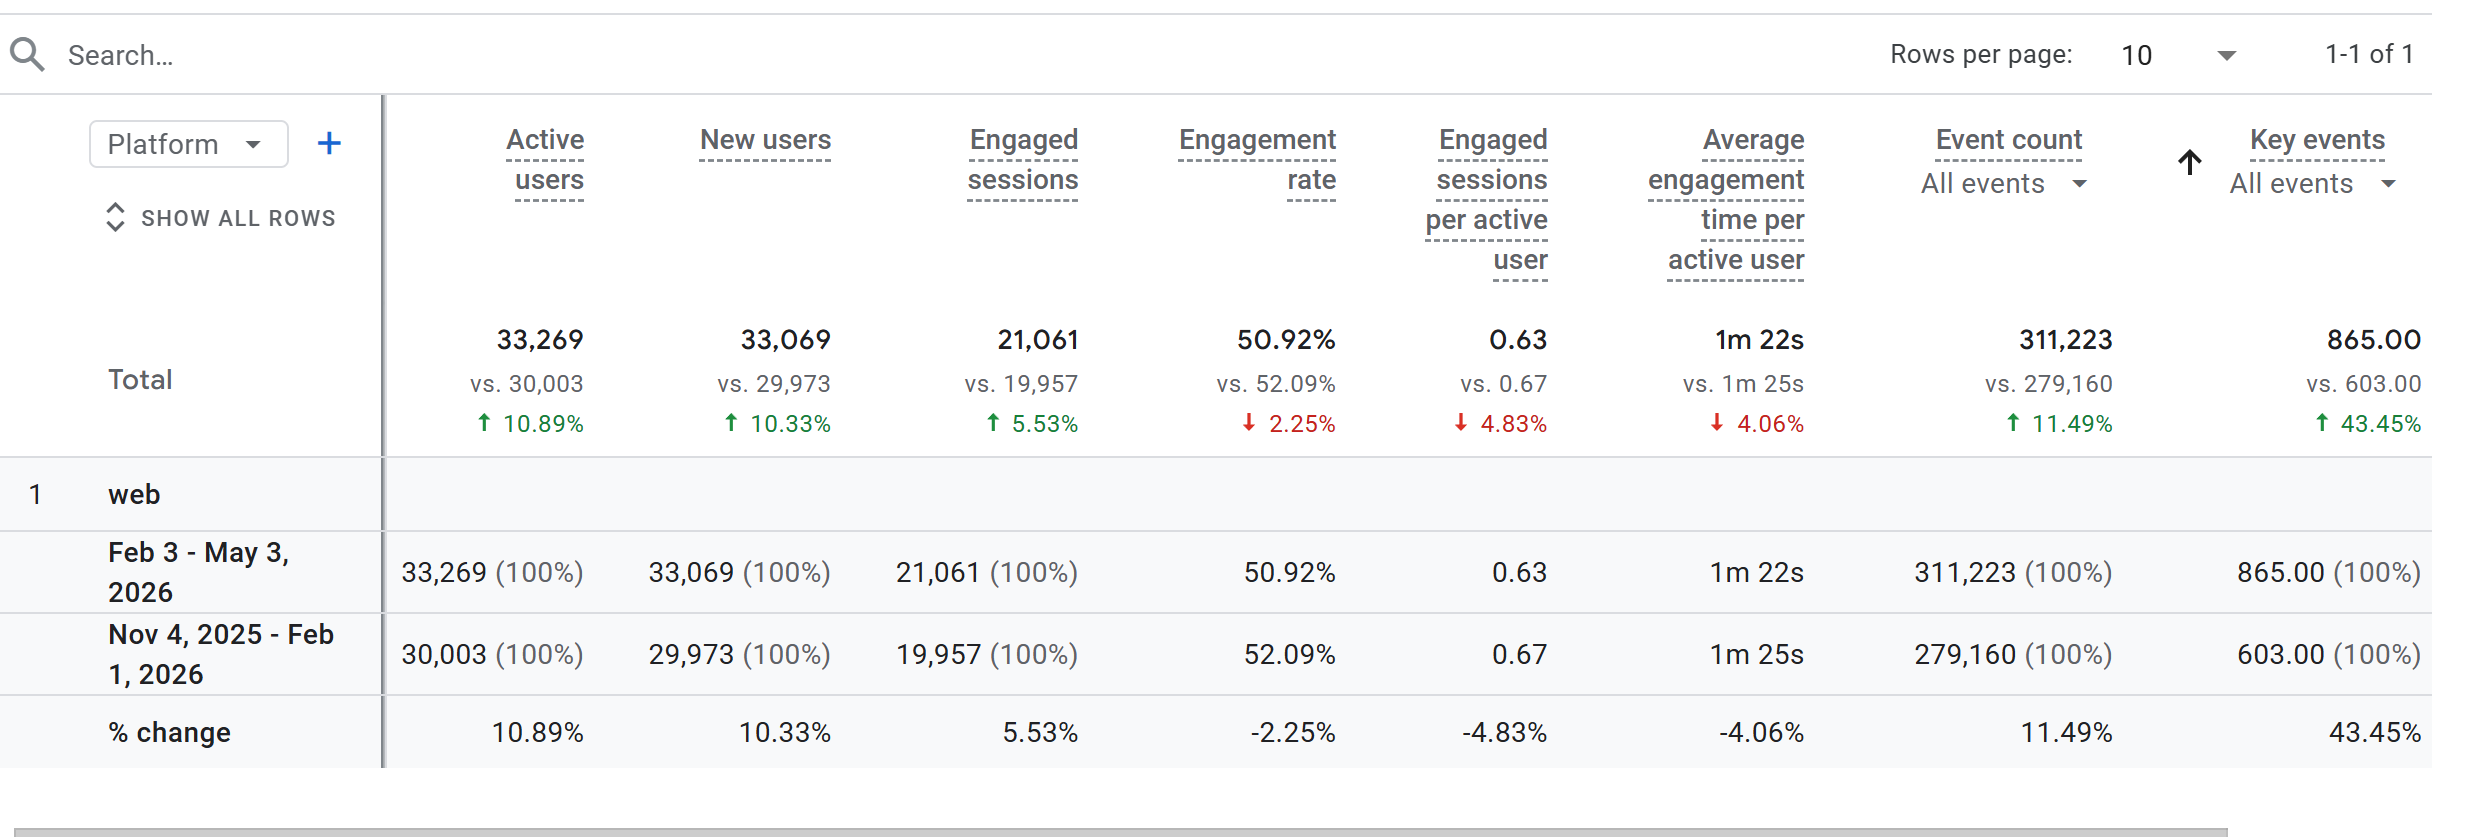Viewport: 2491px width, 837px height.
Task: Sort by the New users column
Action: (x=765, y=140)
